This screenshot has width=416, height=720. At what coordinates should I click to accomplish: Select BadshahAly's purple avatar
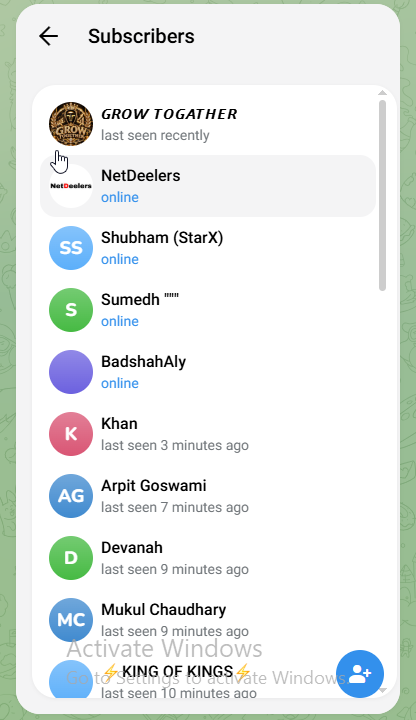tap(71, 372)
